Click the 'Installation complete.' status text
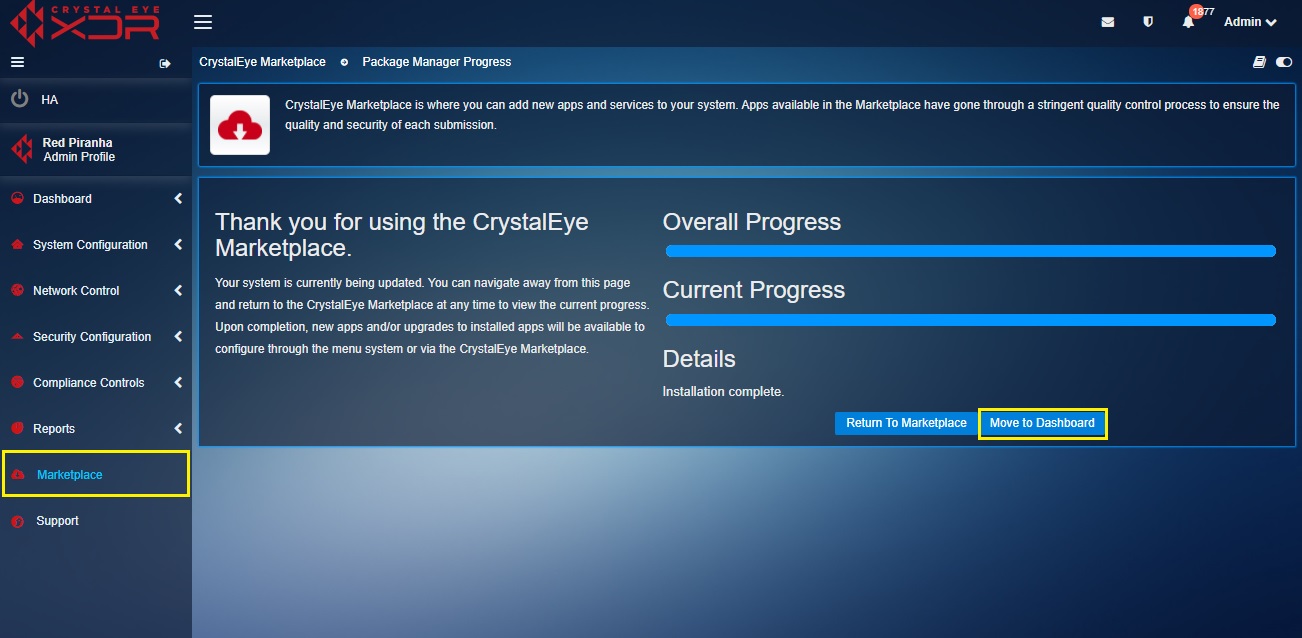 (723, 392)
